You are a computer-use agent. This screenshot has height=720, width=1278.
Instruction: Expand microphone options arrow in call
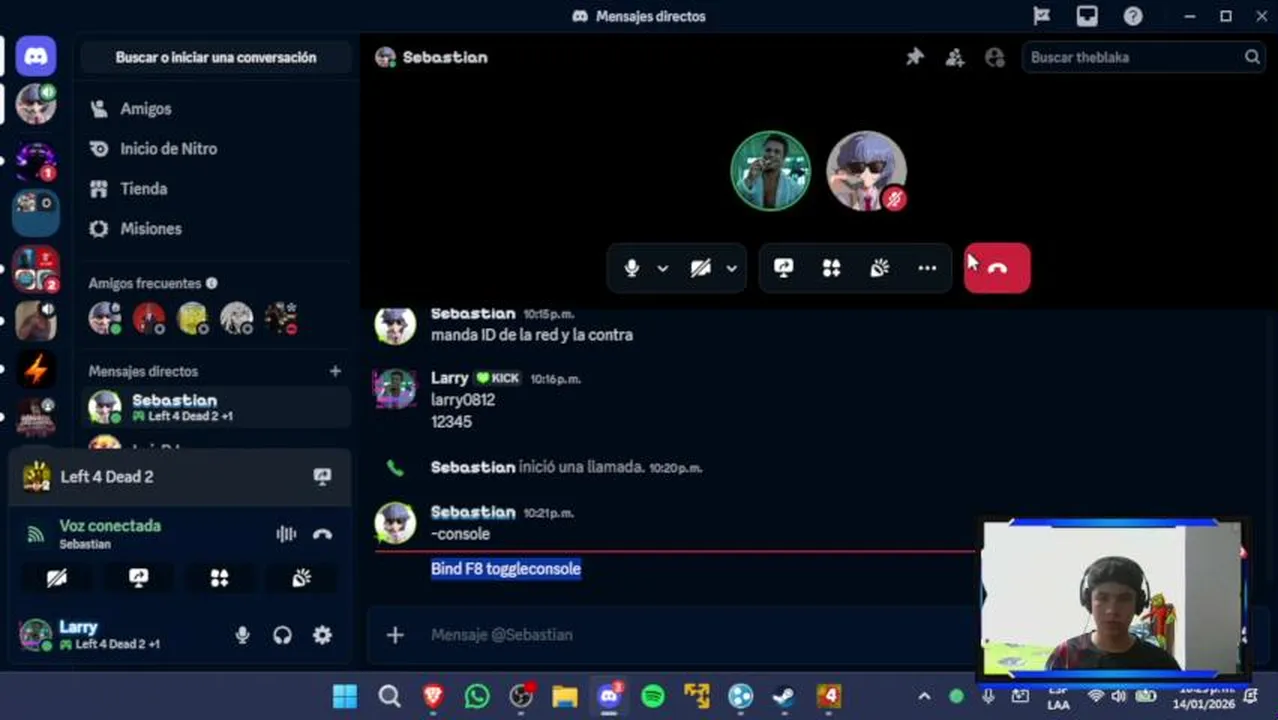[x=662, y=268]
